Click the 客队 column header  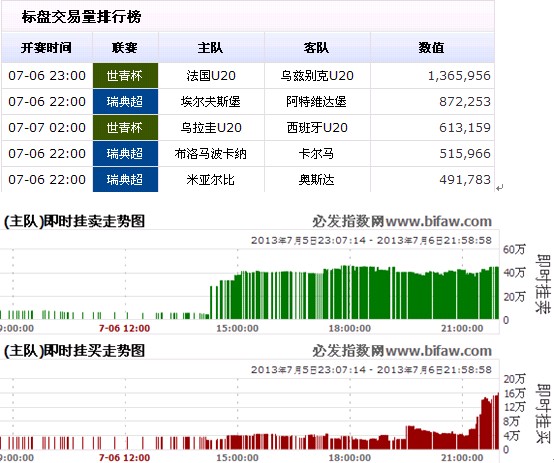317,48
